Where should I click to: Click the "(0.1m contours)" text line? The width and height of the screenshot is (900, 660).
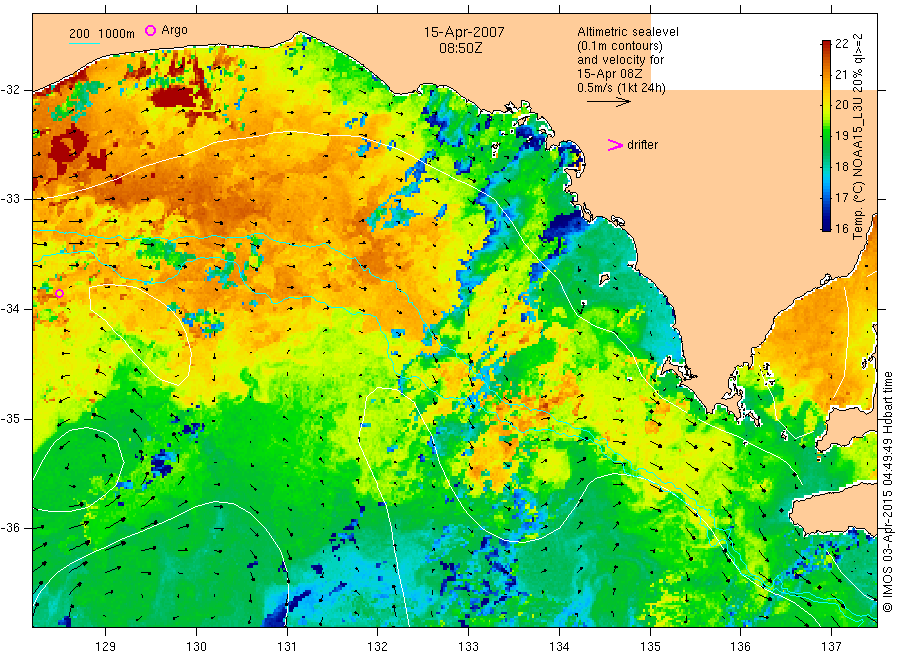click(x=619, y=46)
